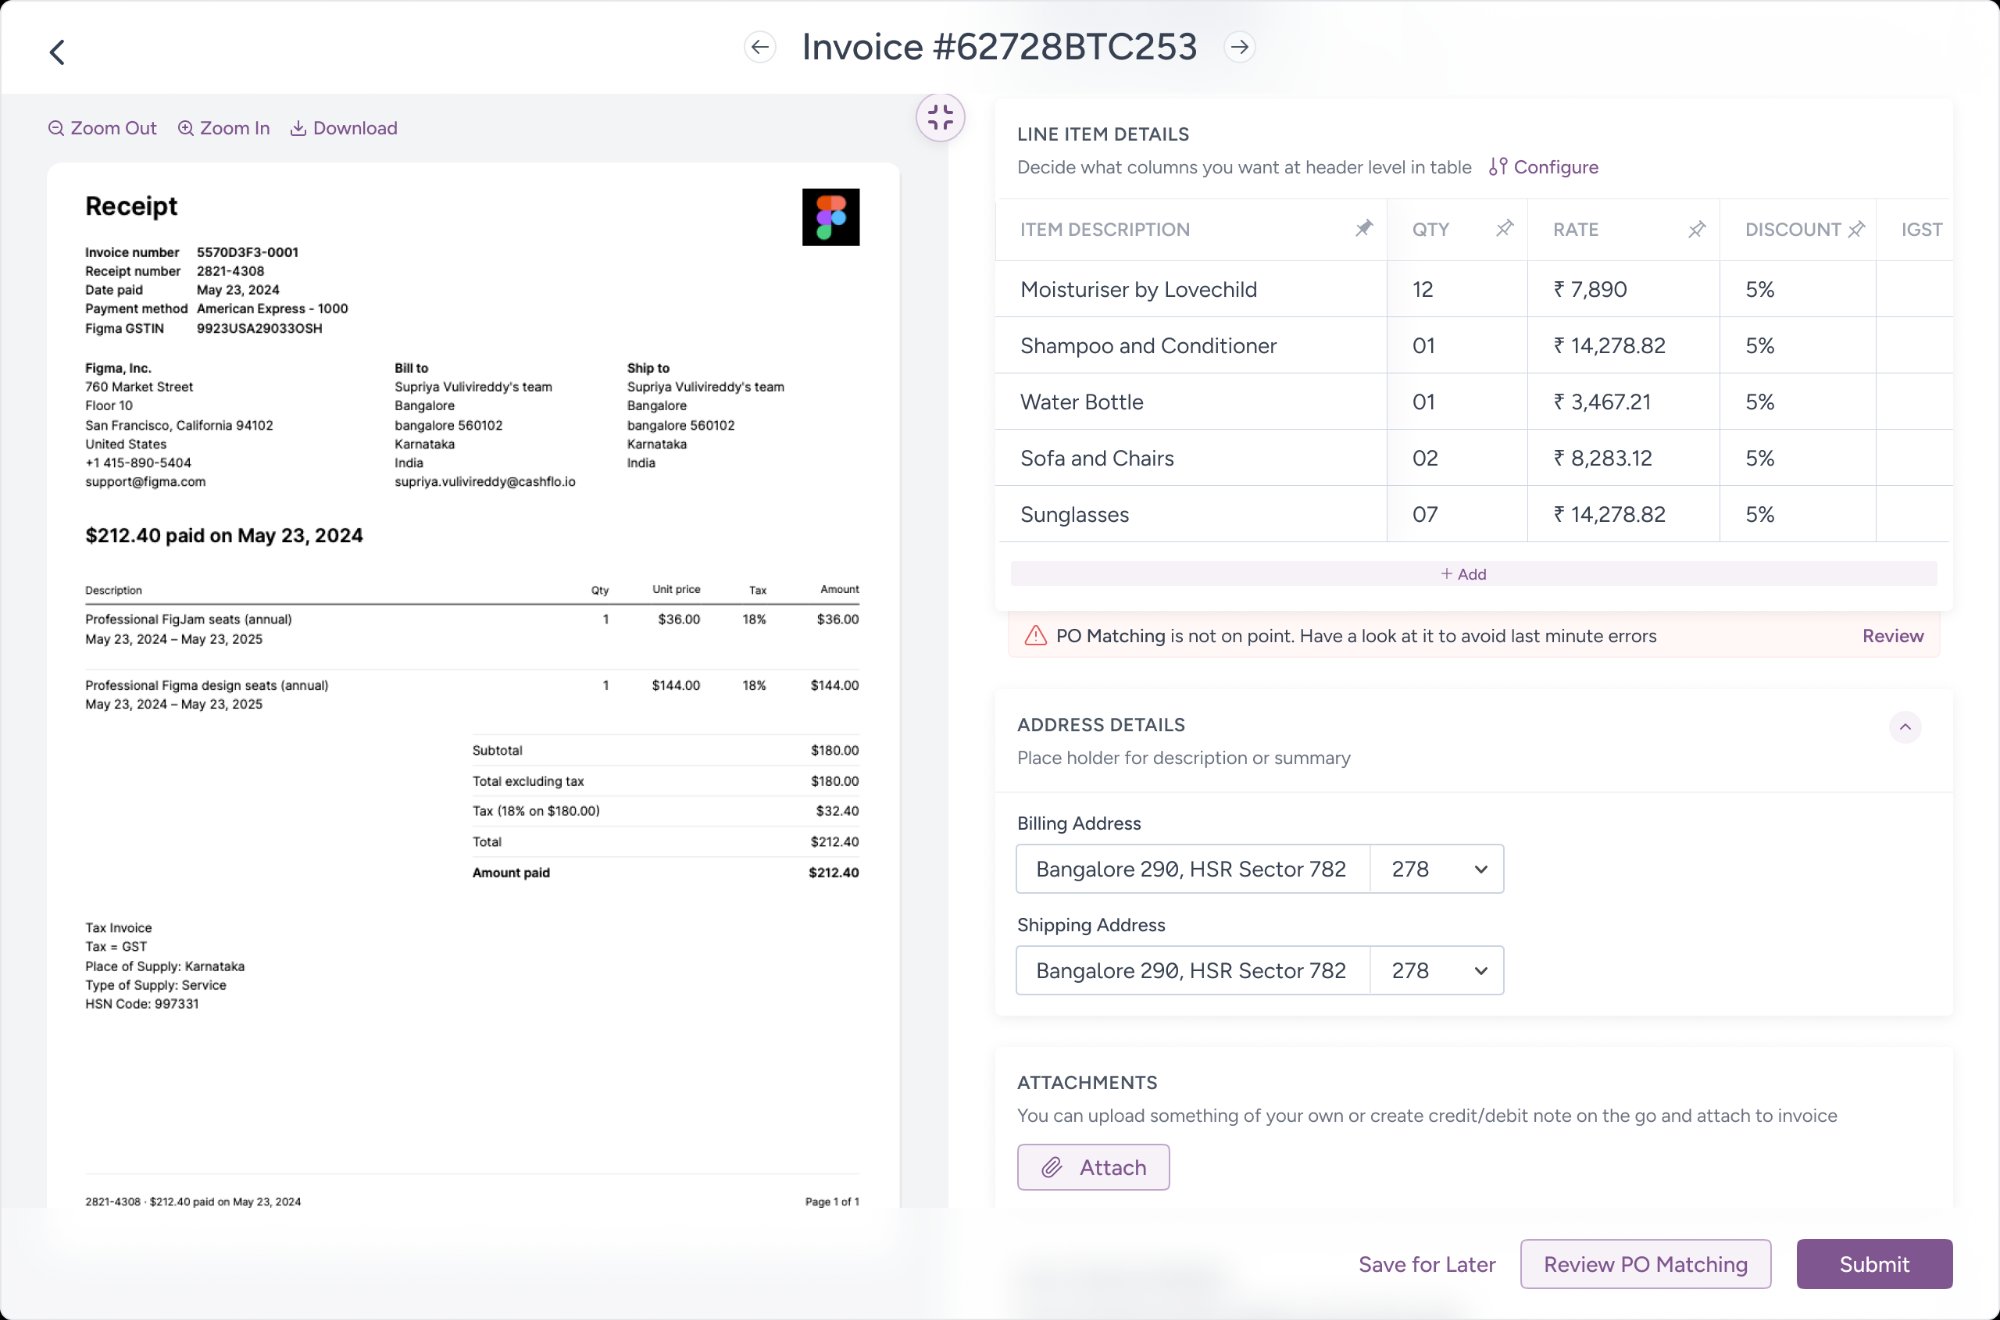
Task: Click the Zoom In magnifier
Action: 224,128
